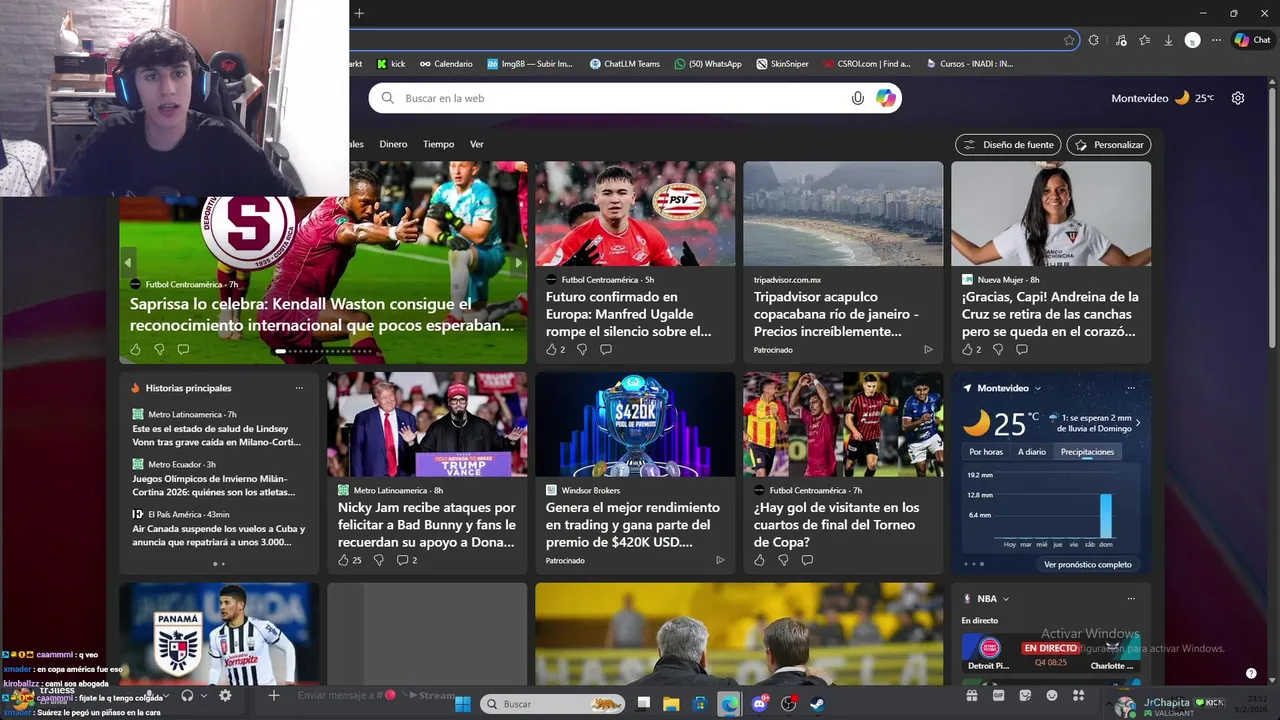Open comments on Nicky Jam article
The image size is (1280, 720).
click(x=406, y=560)
